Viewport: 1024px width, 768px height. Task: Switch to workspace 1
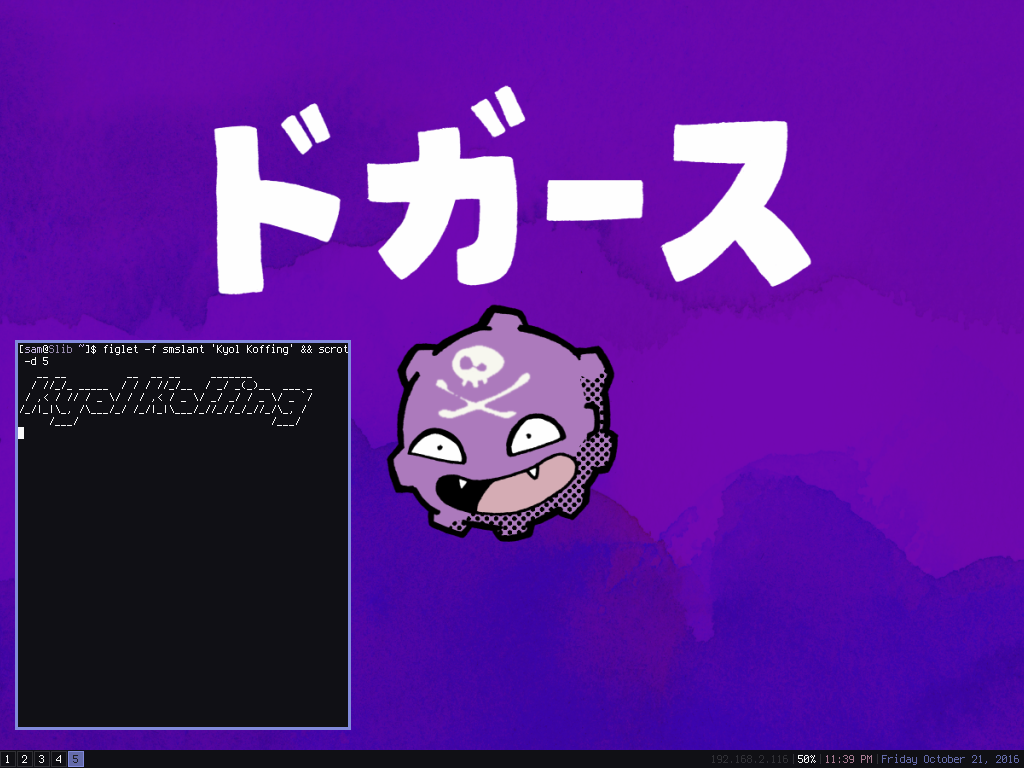pos(8,759)
